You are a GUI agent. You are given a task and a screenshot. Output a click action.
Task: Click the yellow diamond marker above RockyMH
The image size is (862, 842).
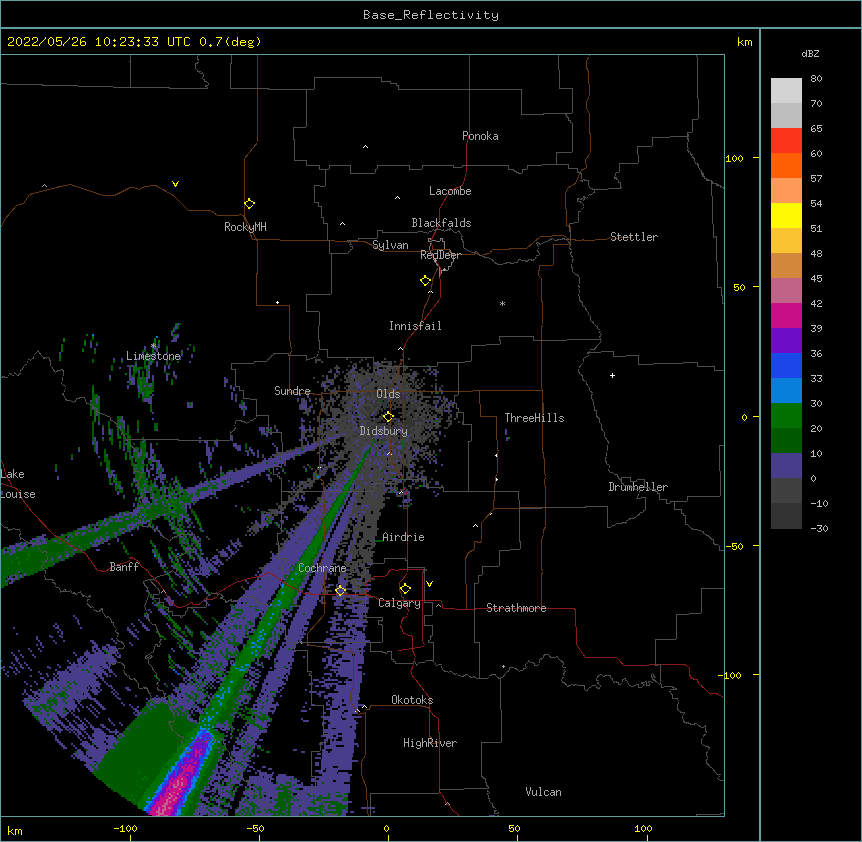click(x=249, y=203)
